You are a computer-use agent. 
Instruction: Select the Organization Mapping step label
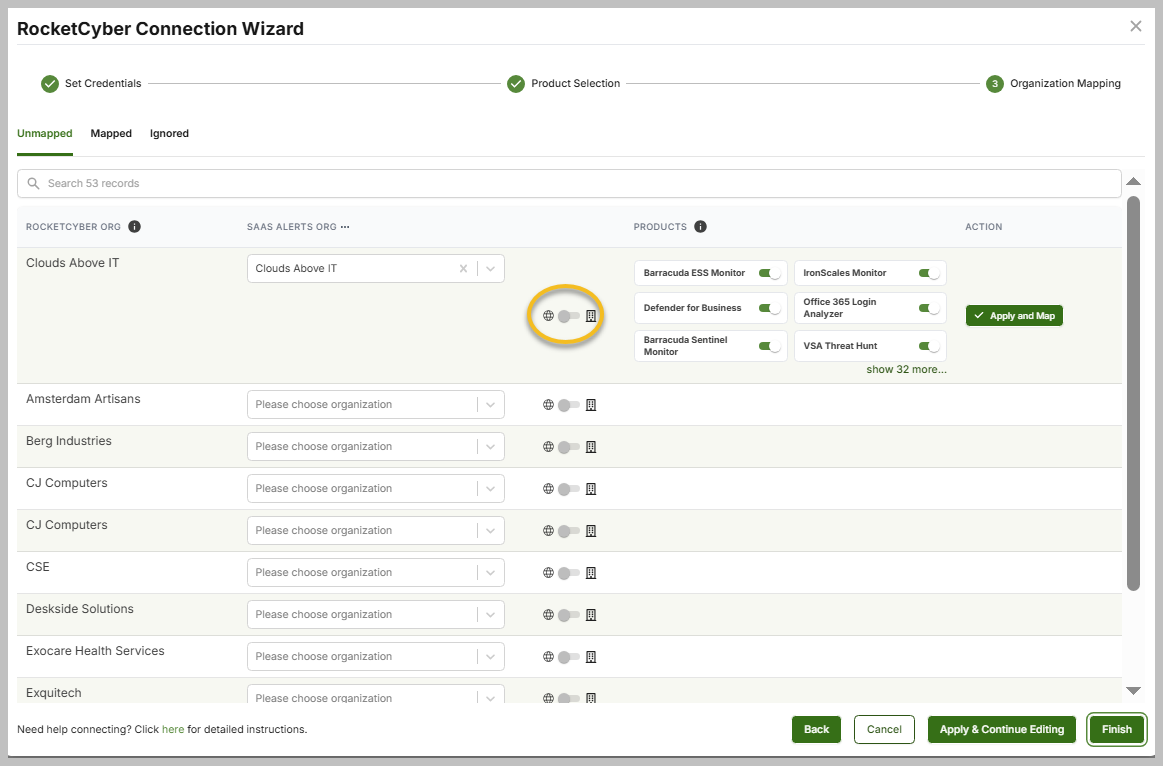[1065, 84]
